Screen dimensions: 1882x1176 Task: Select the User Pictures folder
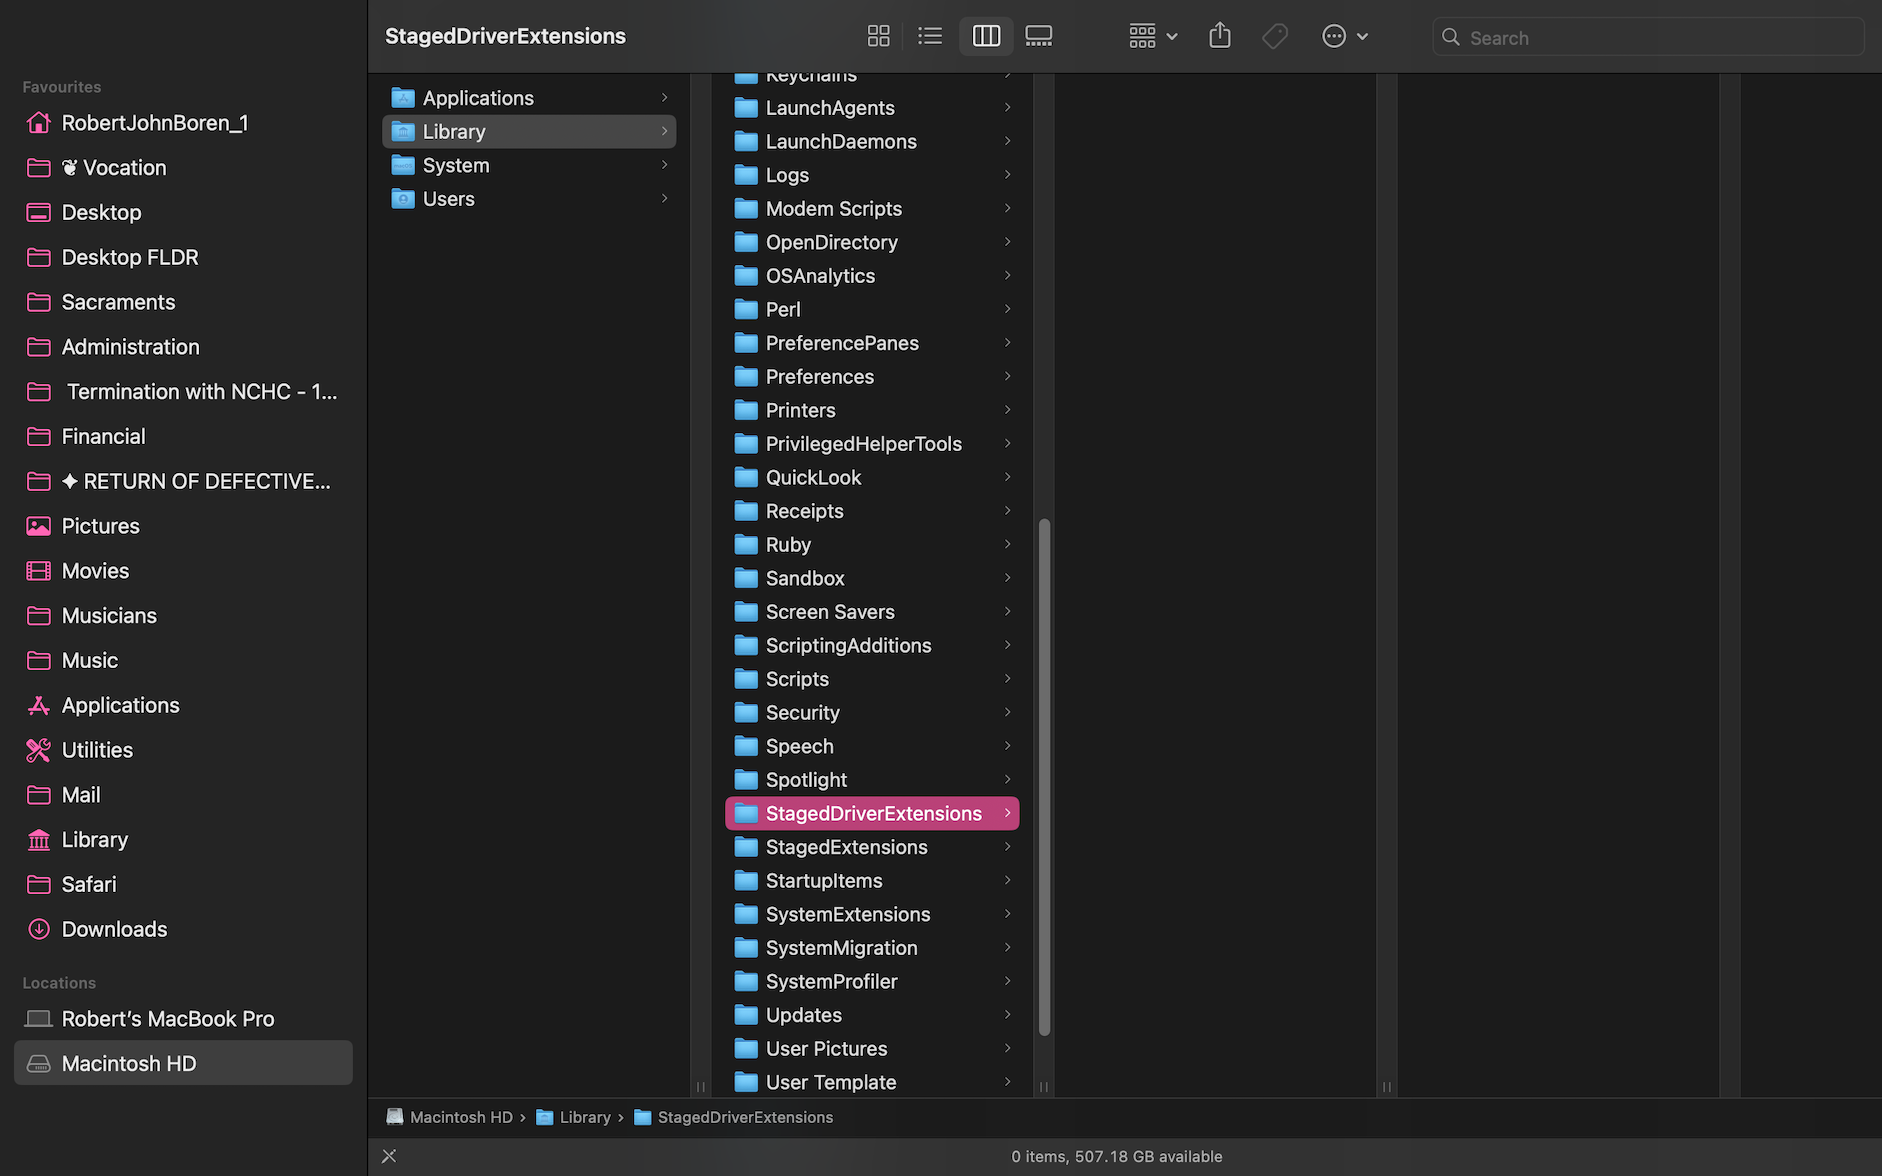[x=872, y=1049]
